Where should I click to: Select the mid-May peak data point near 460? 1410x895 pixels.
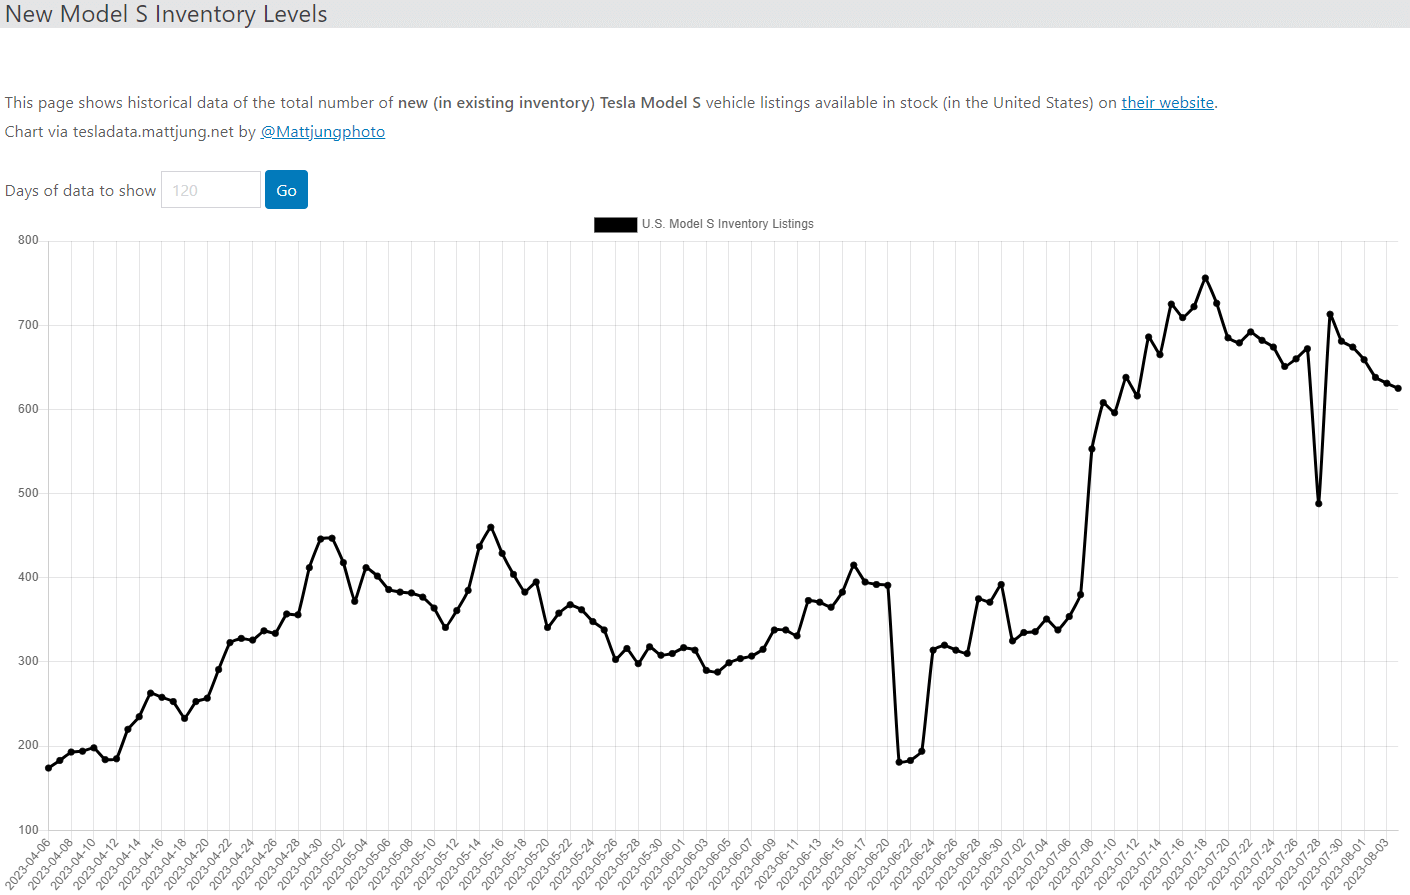click(491, 527)
